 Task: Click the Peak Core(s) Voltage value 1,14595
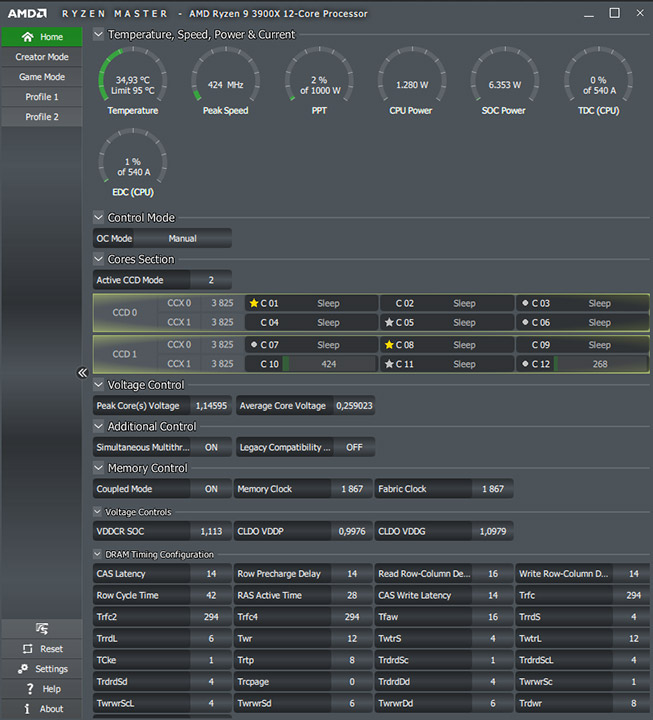pyautogui.click(x=211, y=405)
